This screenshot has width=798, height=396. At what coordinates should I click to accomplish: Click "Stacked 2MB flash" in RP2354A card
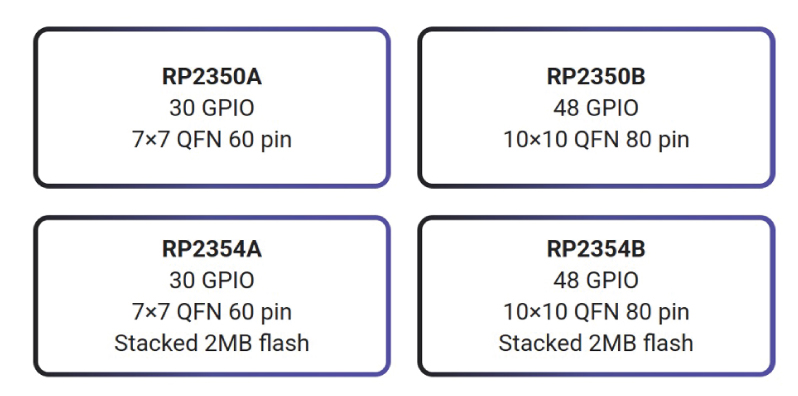pyautogui.click(x=212, y=343)
